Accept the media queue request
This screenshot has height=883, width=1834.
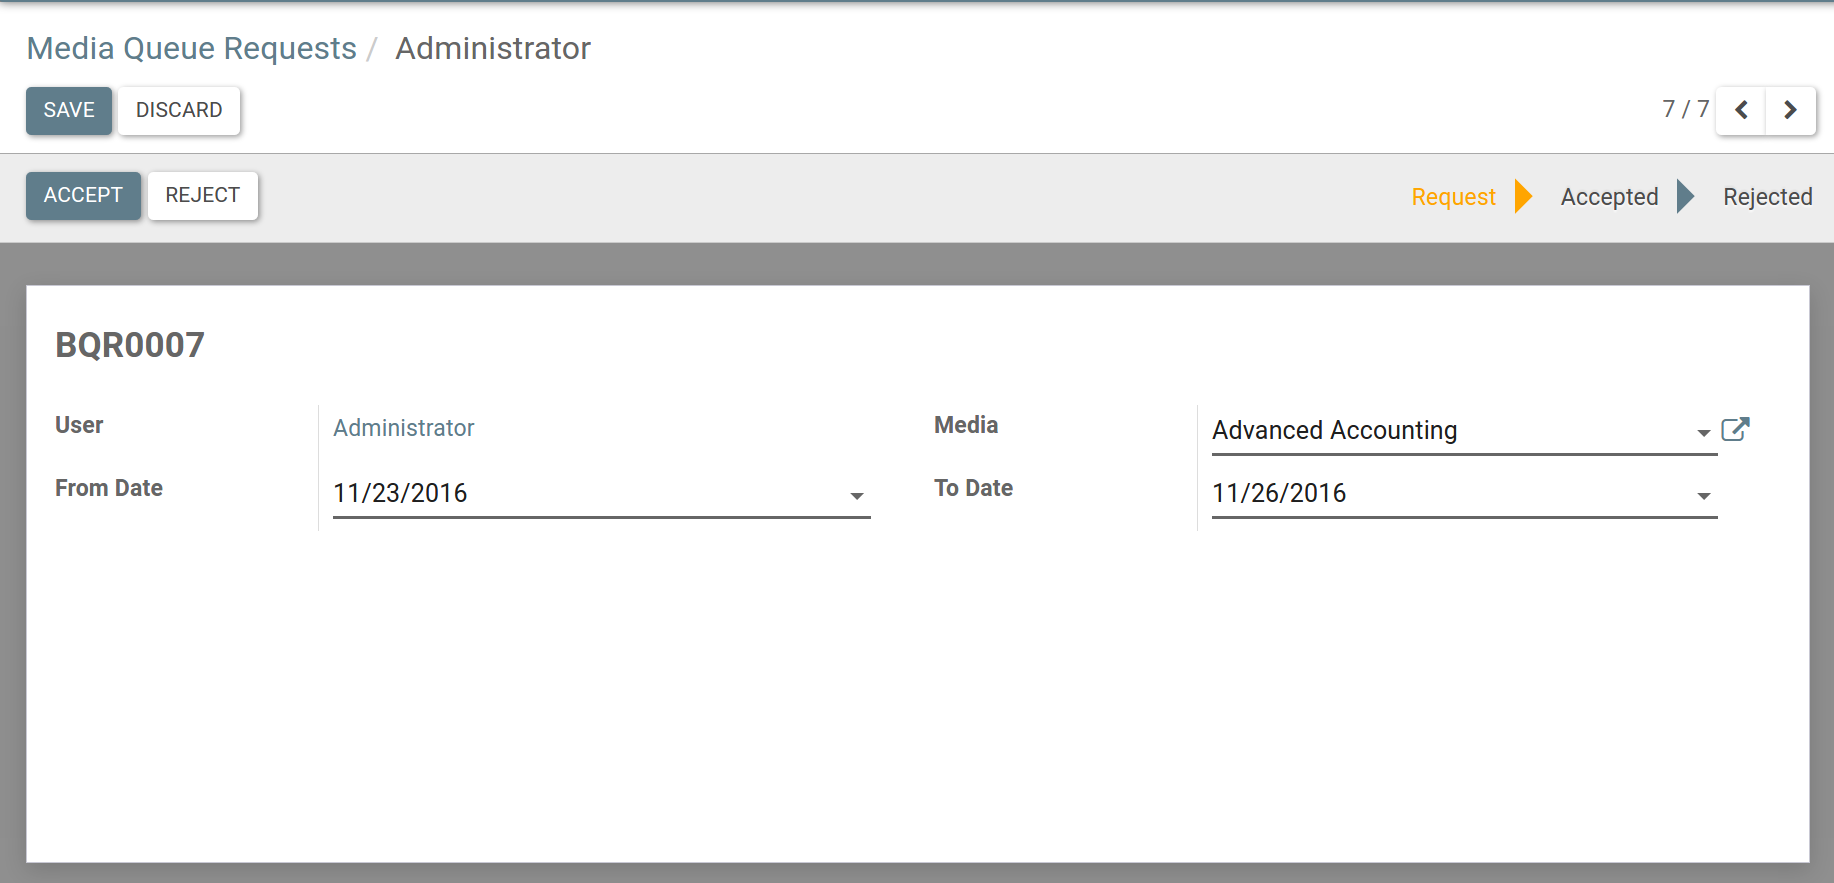pos(83,195)
